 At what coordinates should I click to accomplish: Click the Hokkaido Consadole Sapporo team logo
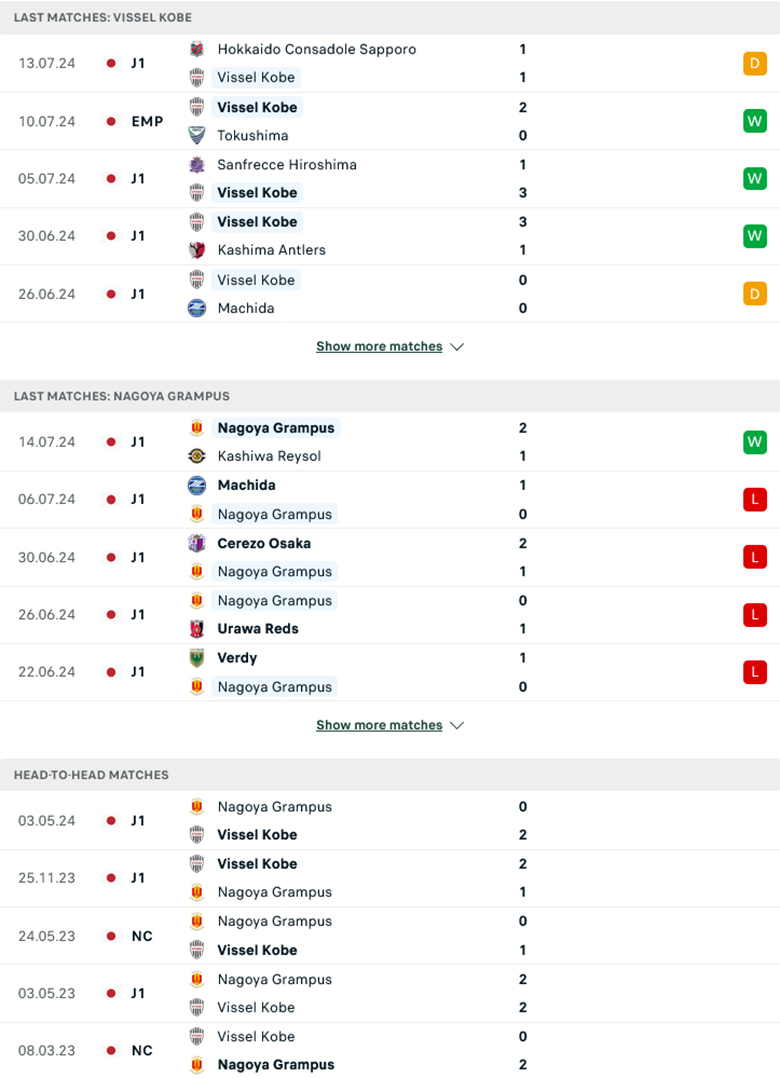[x=197, y=49]
